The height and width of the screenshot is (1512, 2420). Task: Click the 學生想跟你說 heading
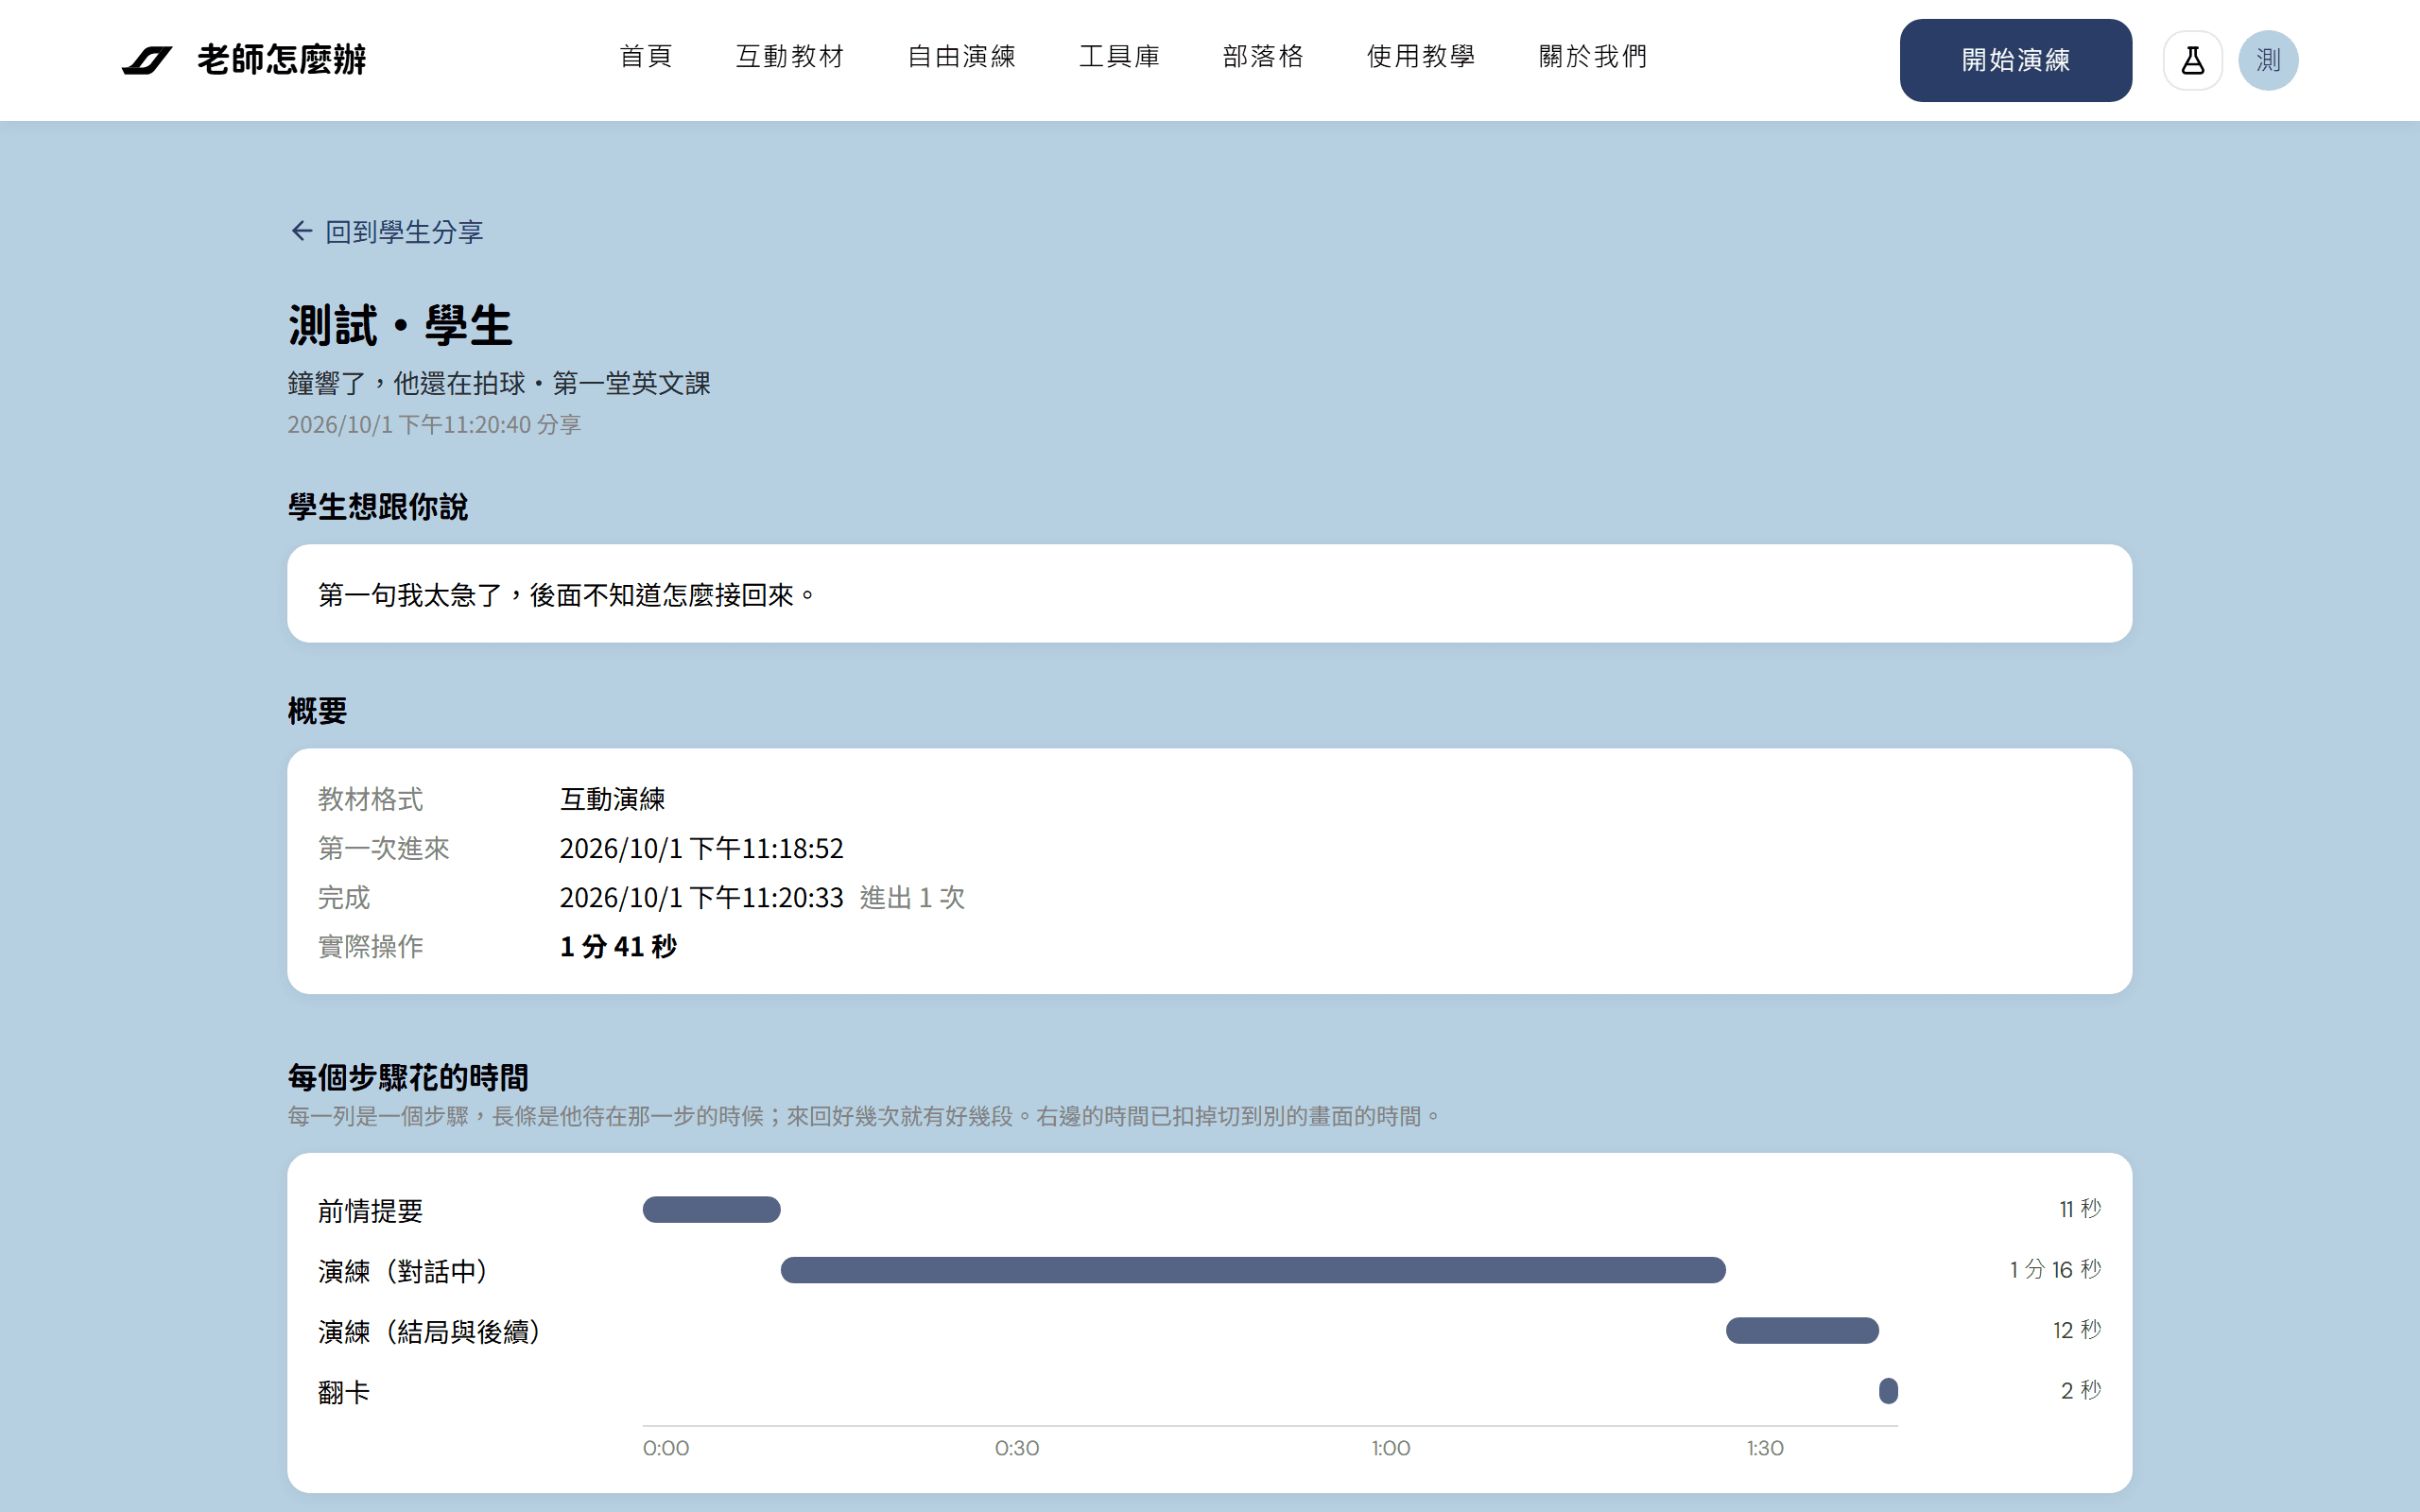[378, 507]
